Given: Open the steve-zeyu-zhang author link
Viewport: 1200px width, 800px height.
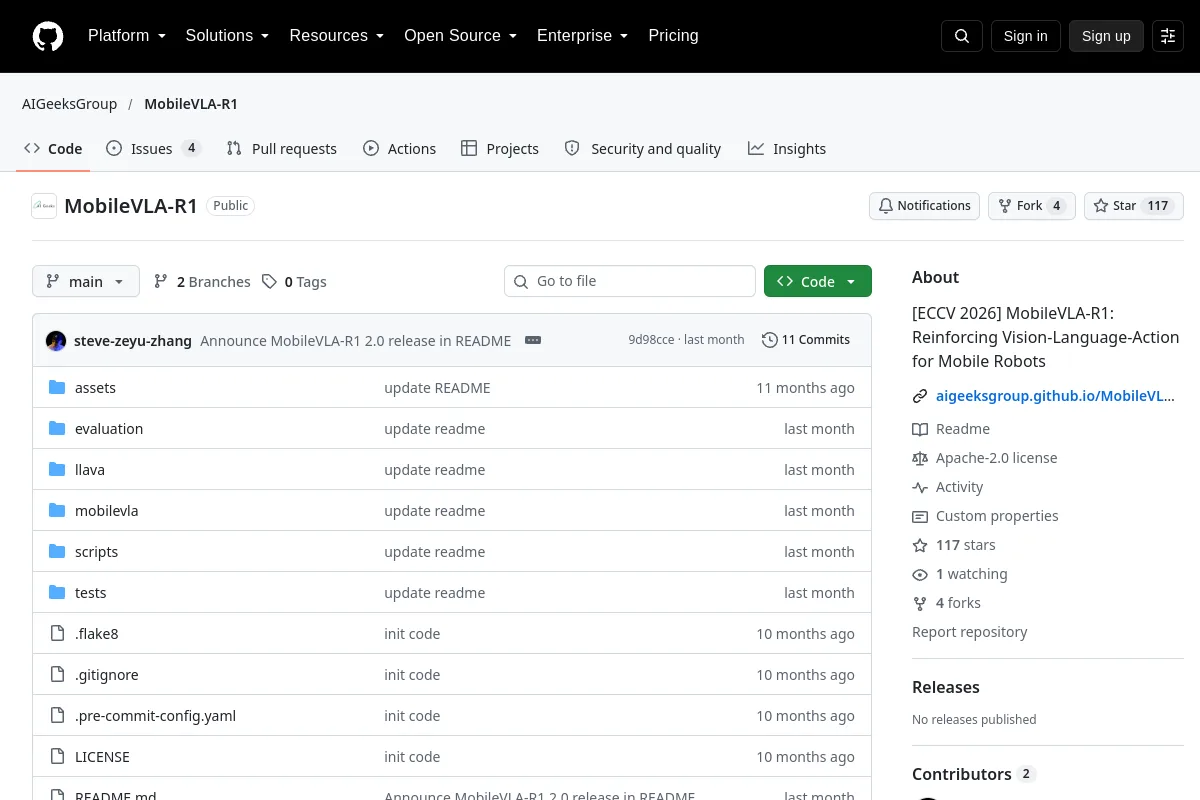Looking at the screenshot, I should click(x=133, y=341).
